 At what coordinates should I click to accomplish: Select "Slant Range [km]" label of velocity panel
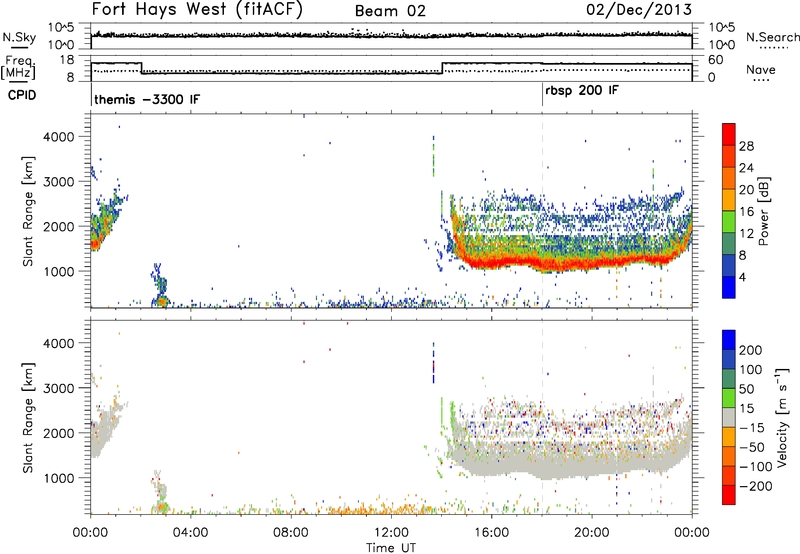pyautogui.click(x=28, y=417)
